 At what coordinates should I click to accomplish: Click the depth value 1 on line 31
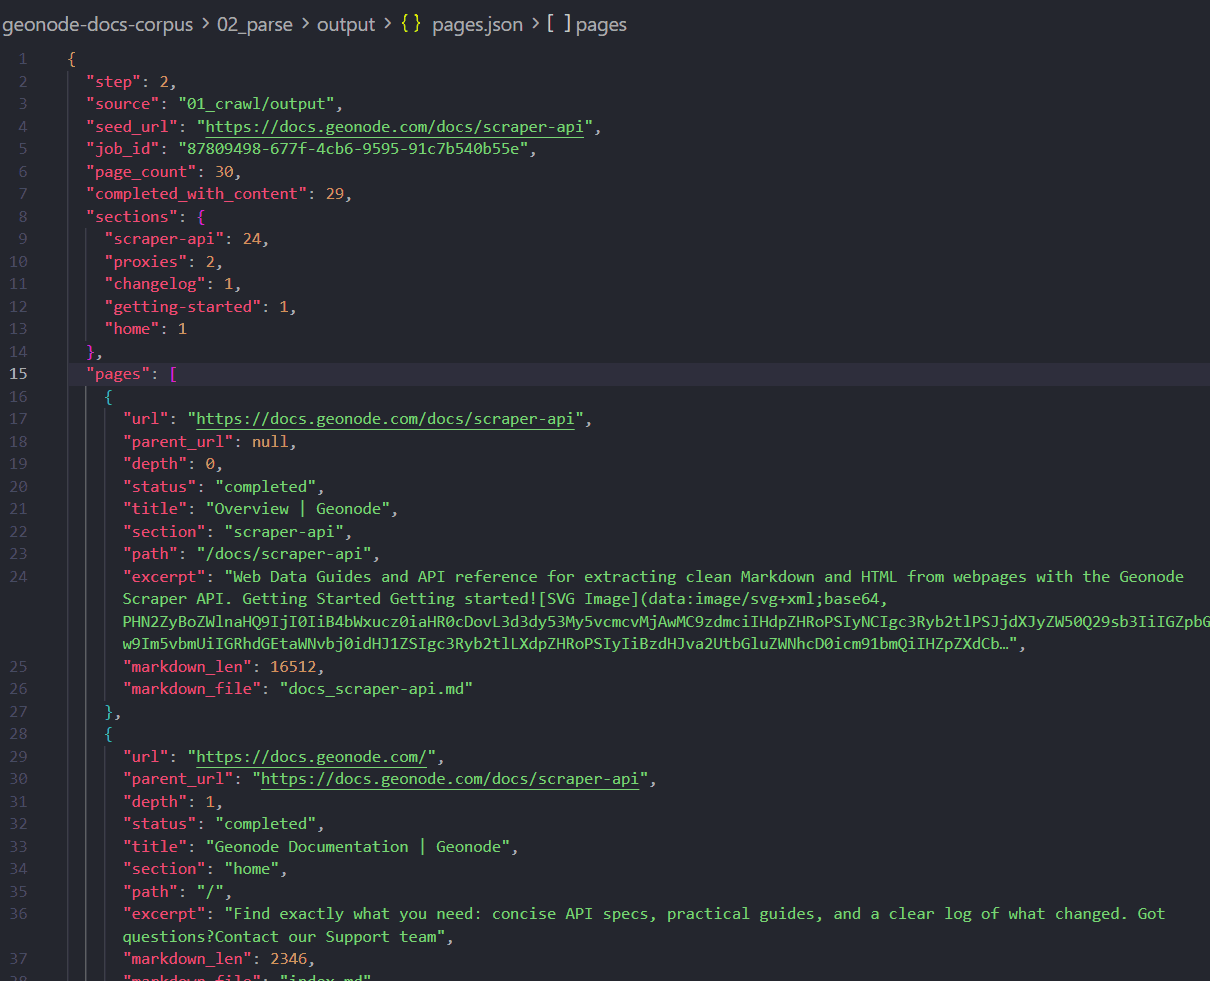(210, 802)
